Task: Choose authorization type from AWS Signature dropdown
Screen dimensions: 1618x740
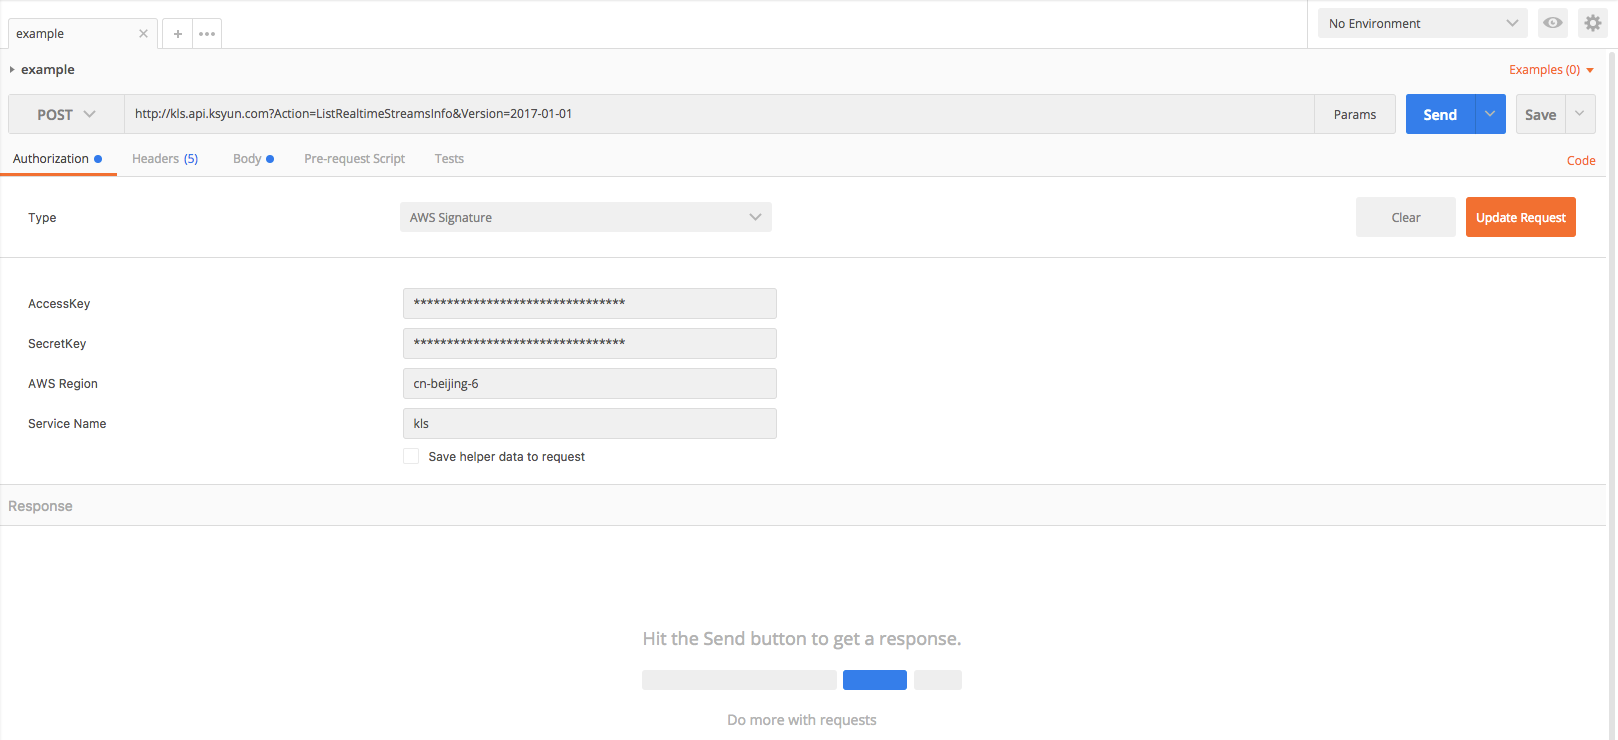Action: click(585, 217)
